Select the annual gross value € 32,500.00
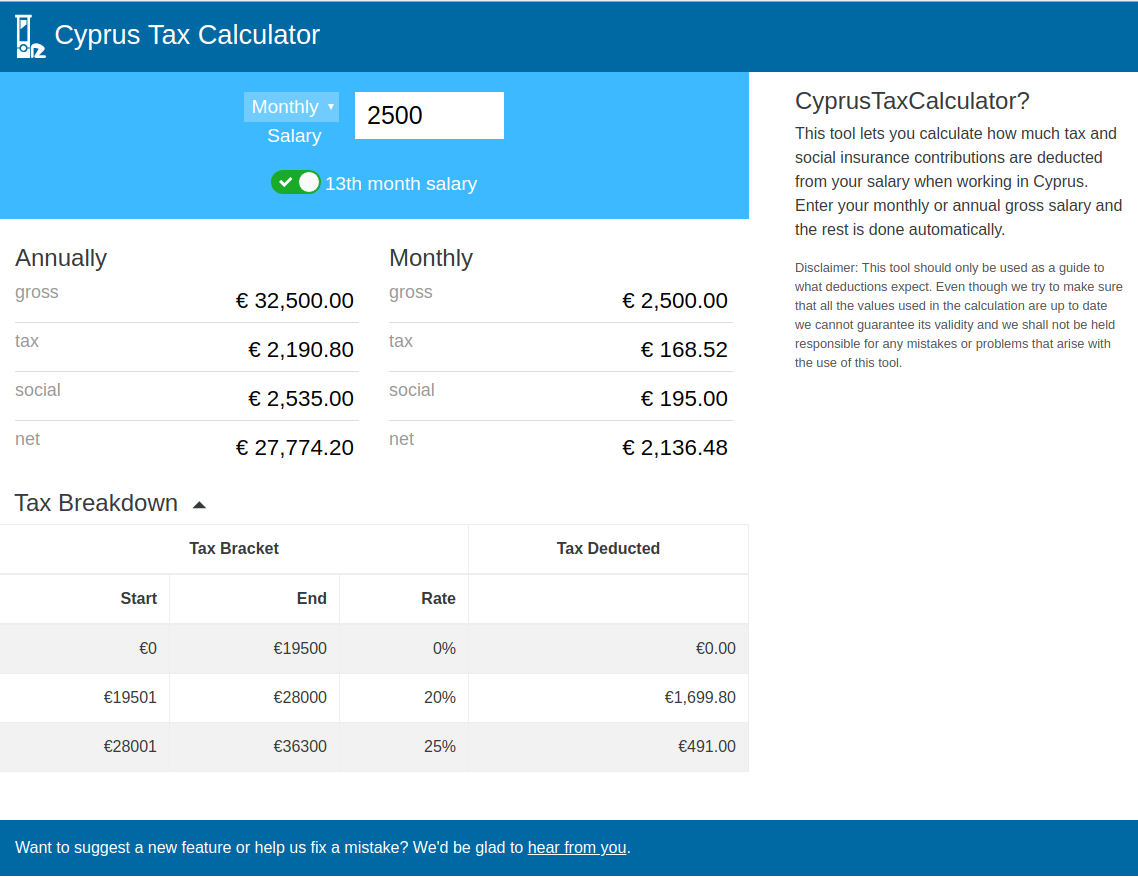Image resolution: width=1138 pixels, height=878 pixels. [295, 300]
